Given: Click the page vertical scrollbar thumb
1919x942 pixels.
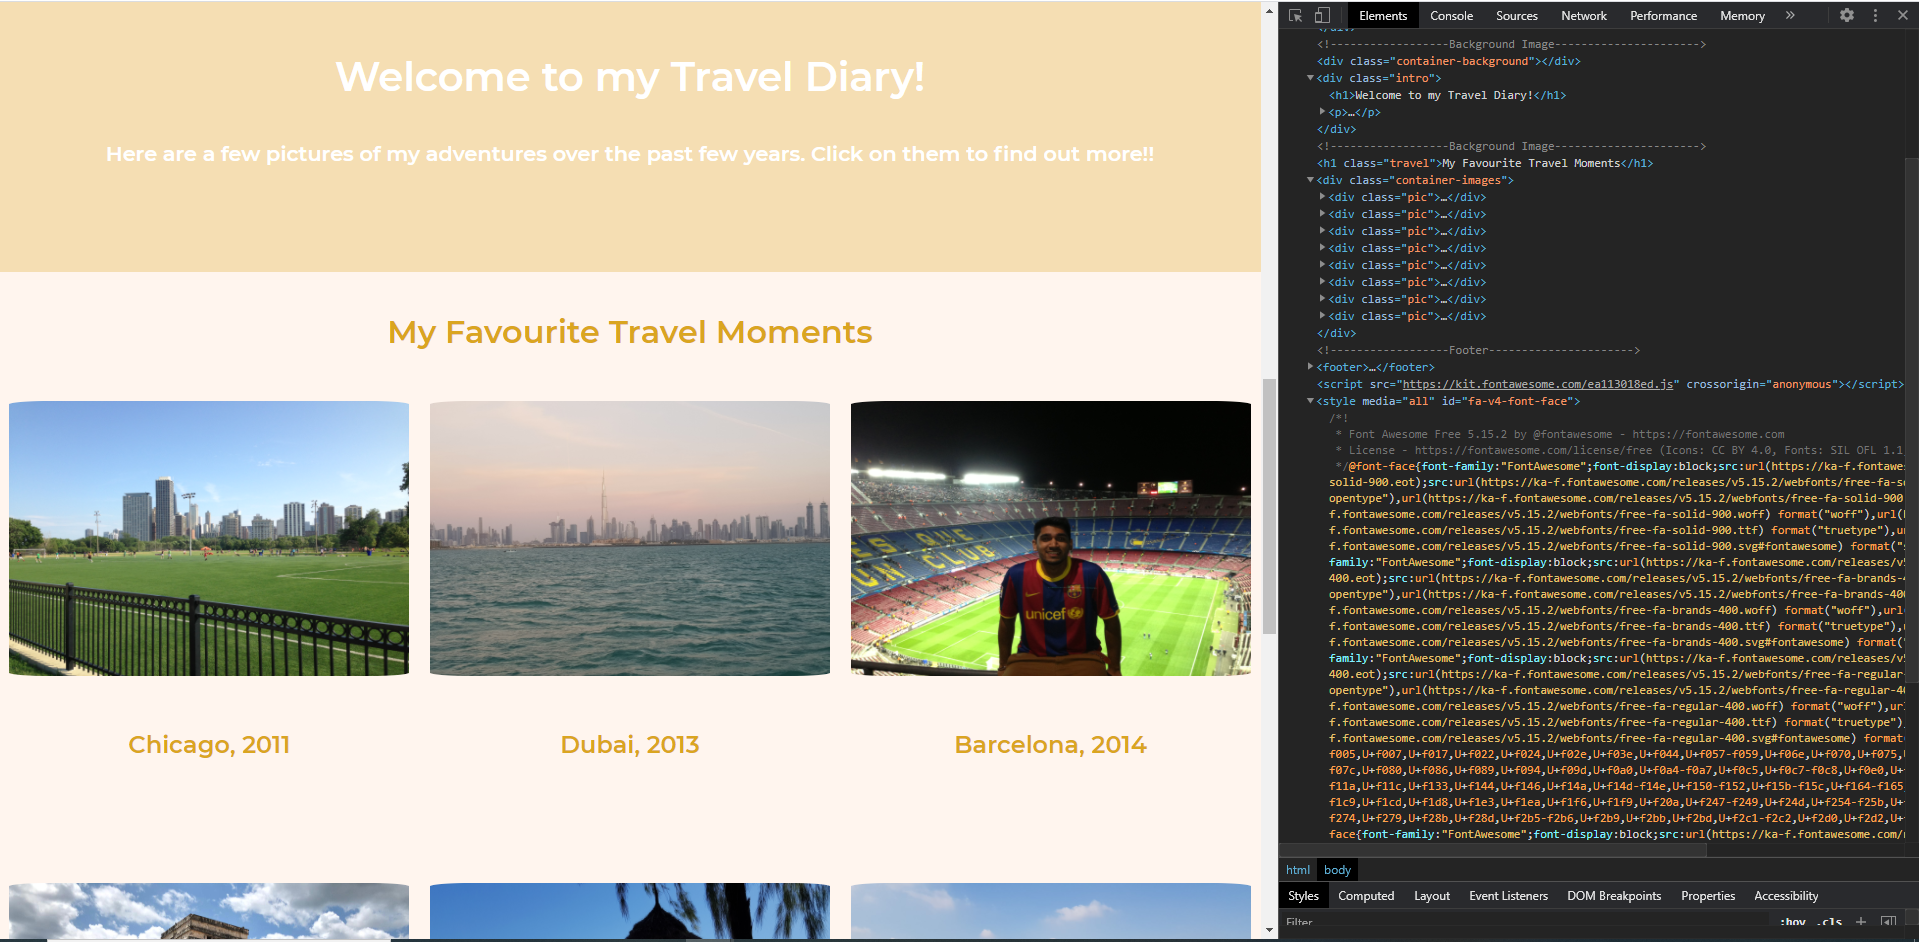Looking at the screenshot, I should click(x=1269, y=506).
